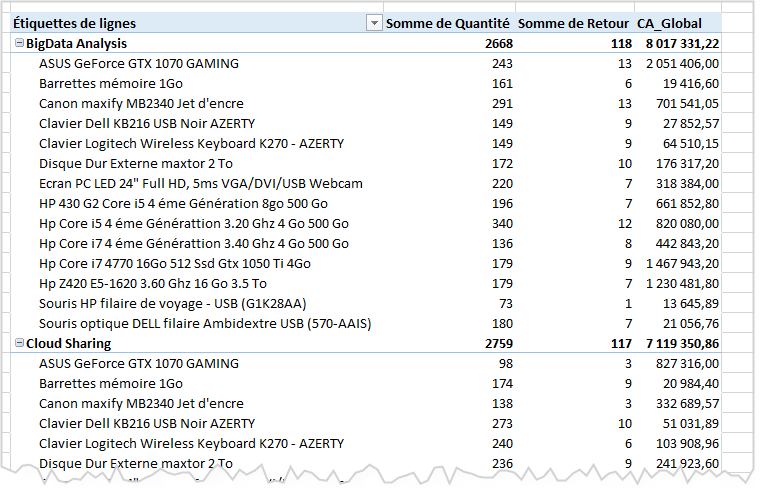Select Souris HP filaire de voyage row
This screenshot has height=500, width=770.
pyautogui.click(x=173, y=304)
